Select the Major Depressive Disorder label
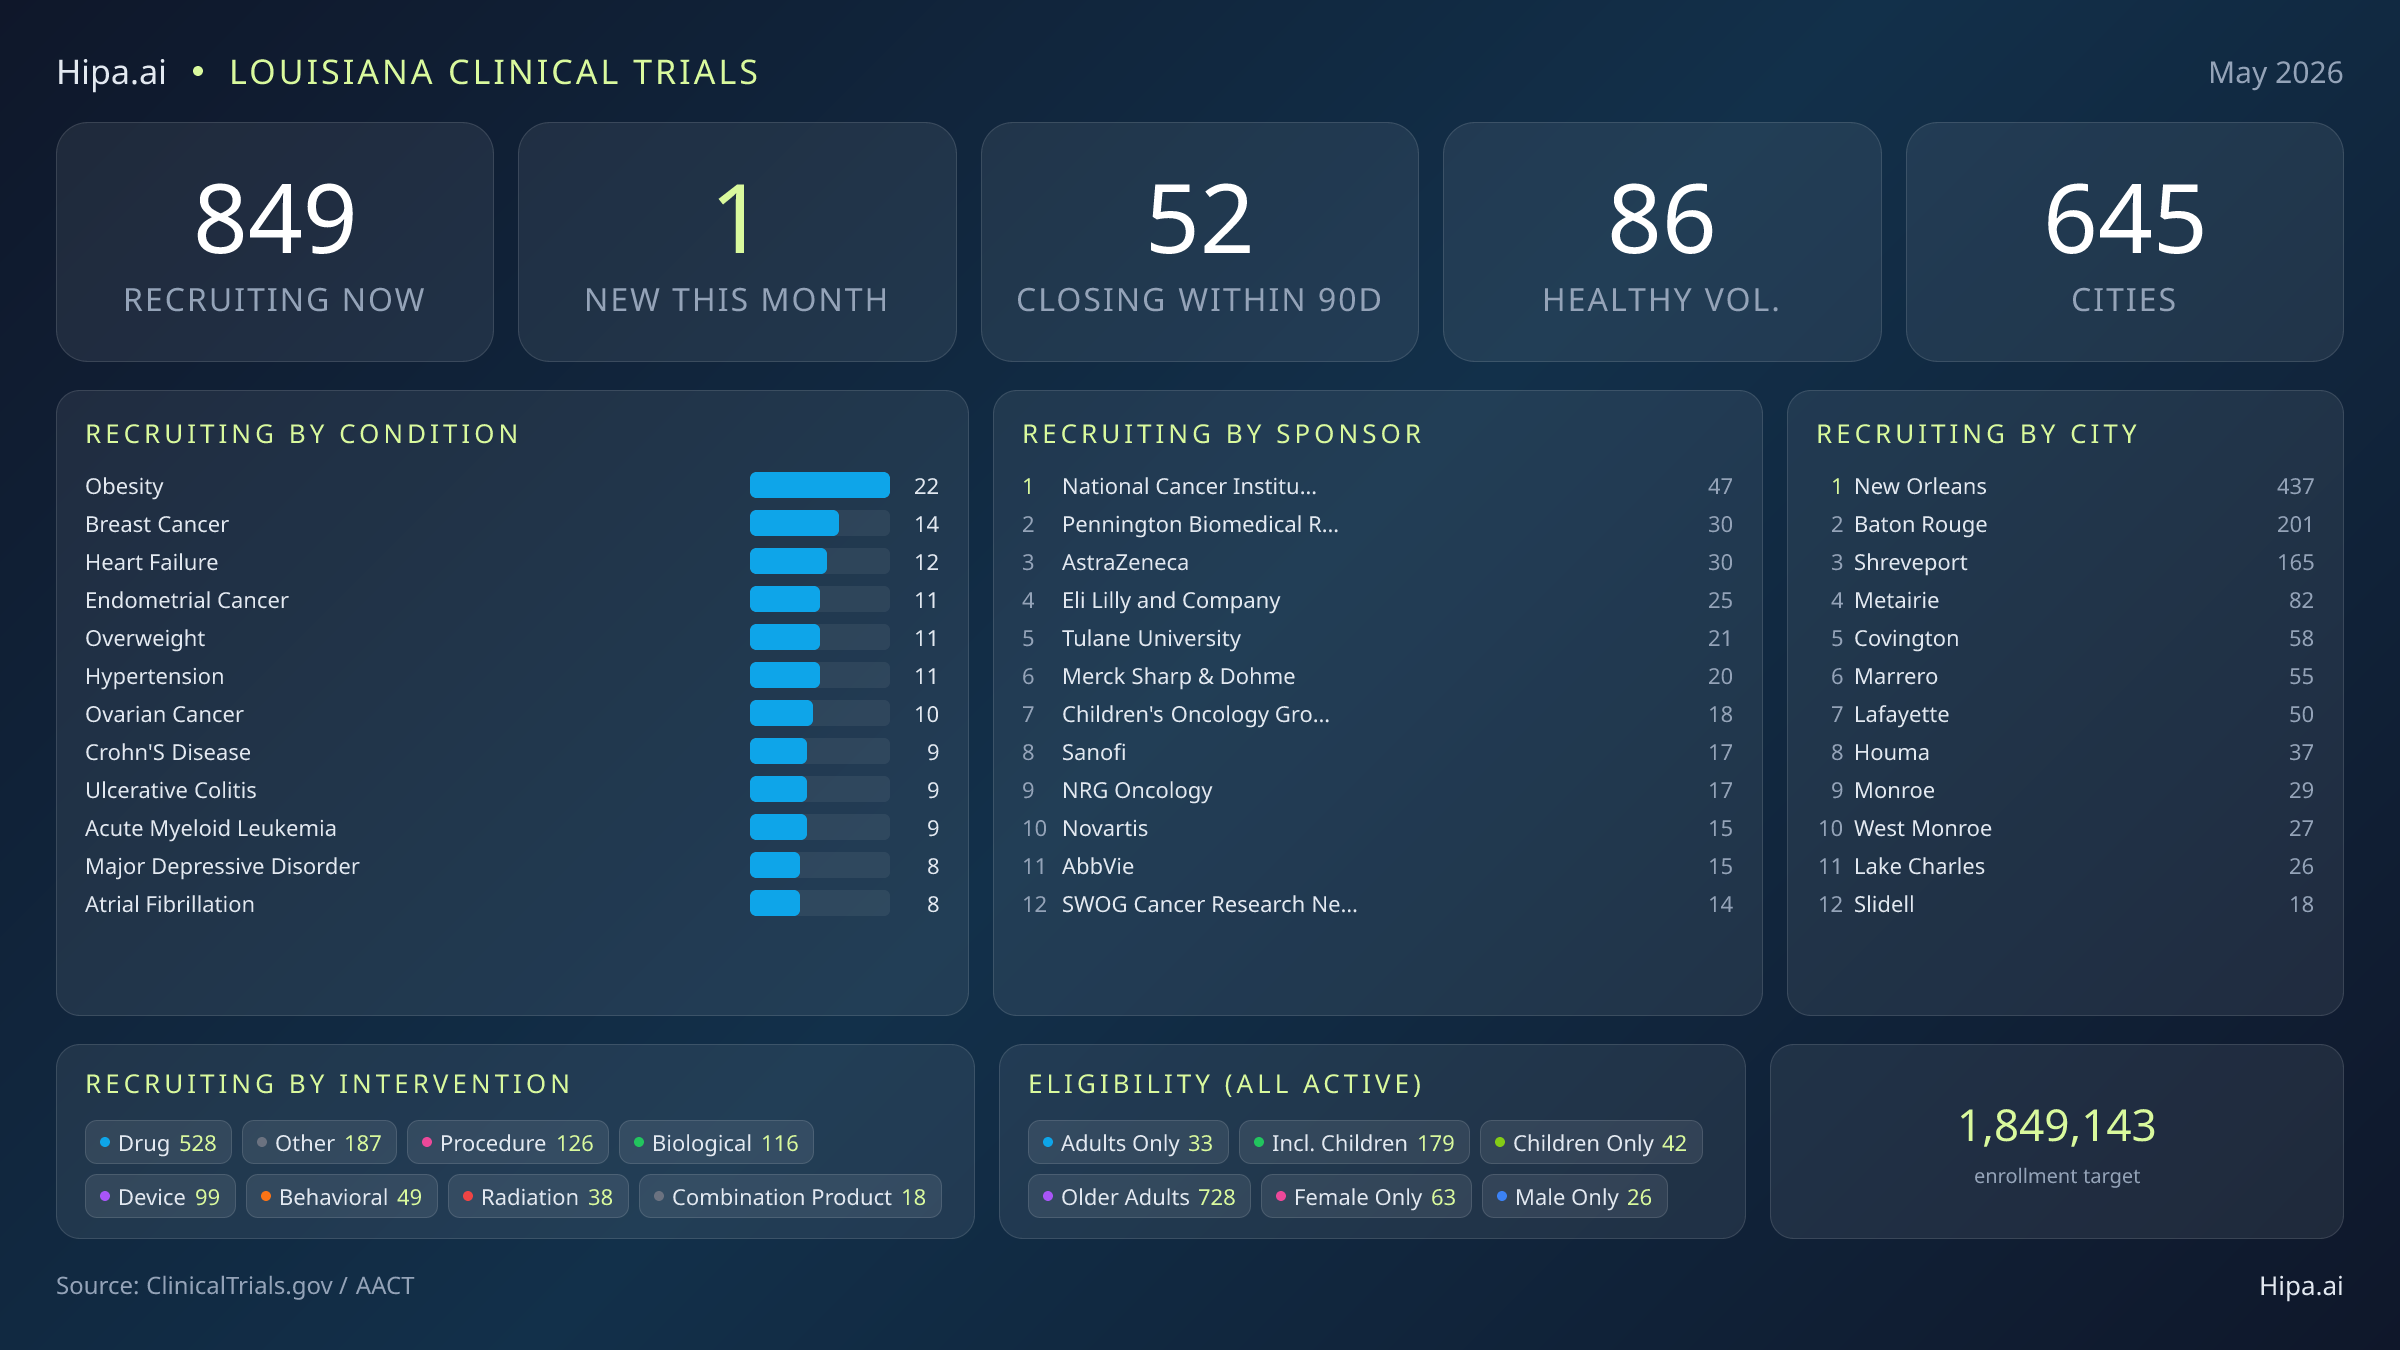The height and width of the screenshot is (1350, 2400). pos(222,866)
